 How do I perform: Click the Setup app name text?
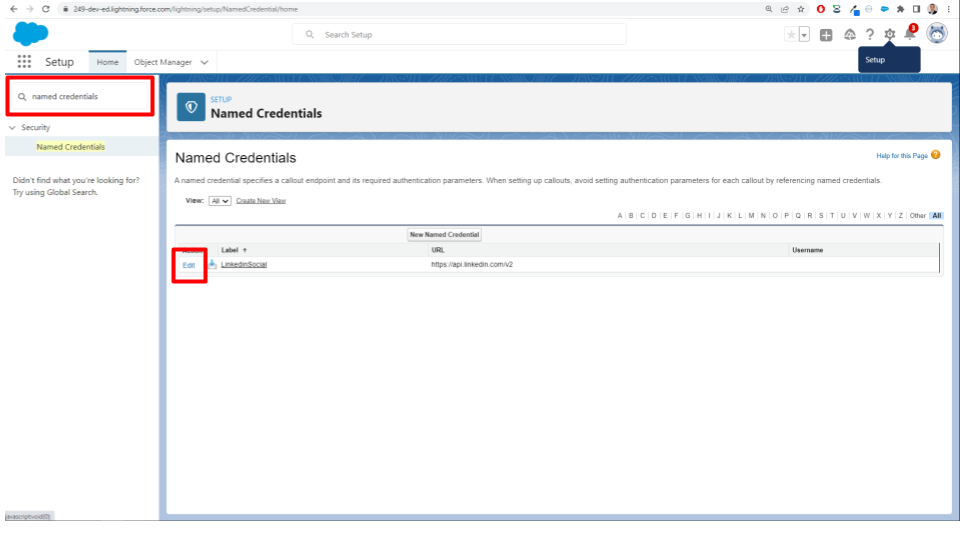point(59,62)
